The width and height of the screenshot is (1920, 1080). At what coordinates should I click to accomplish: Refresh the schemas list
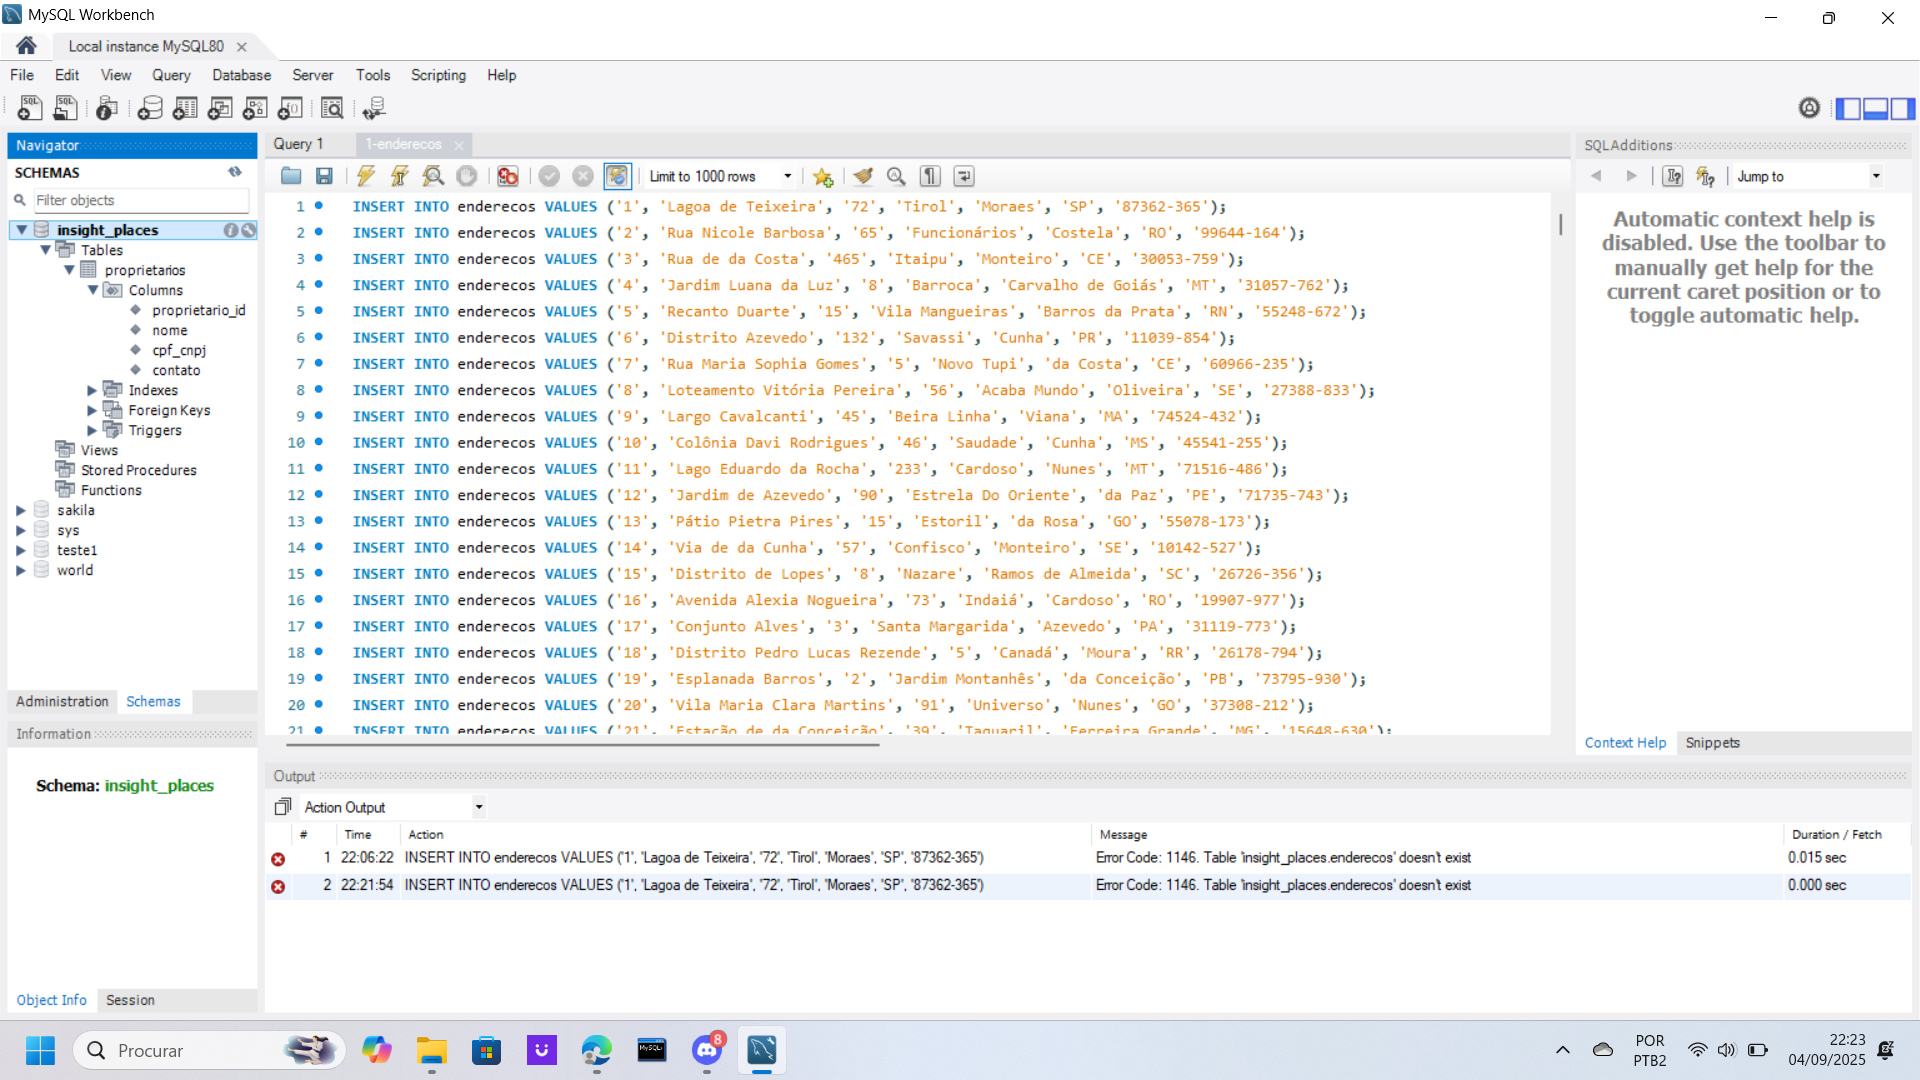click(x=235, y=172)
